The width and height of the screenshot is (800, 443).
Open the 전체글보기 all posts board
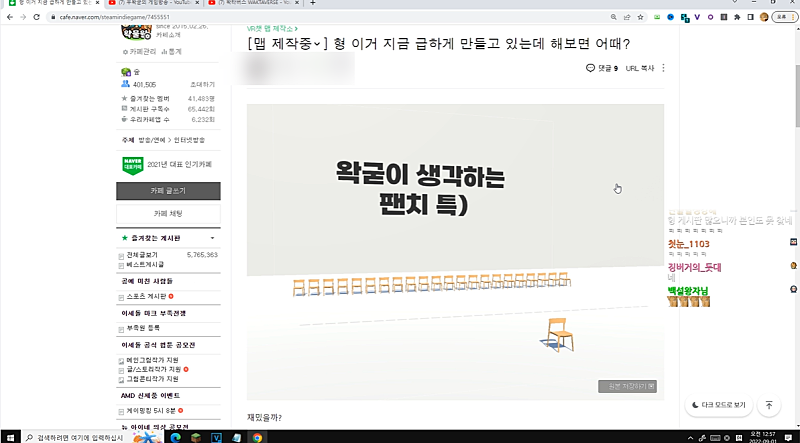click(146, 255)
